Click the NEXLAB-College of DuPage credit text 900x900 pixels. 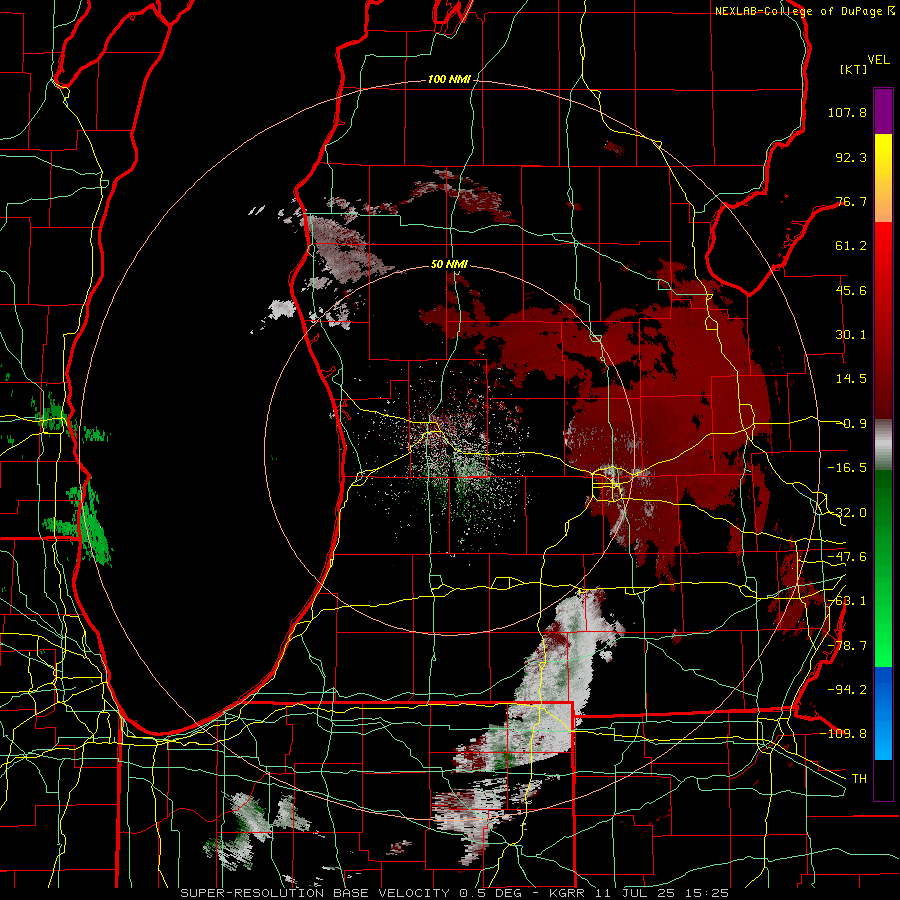[799, 11]
